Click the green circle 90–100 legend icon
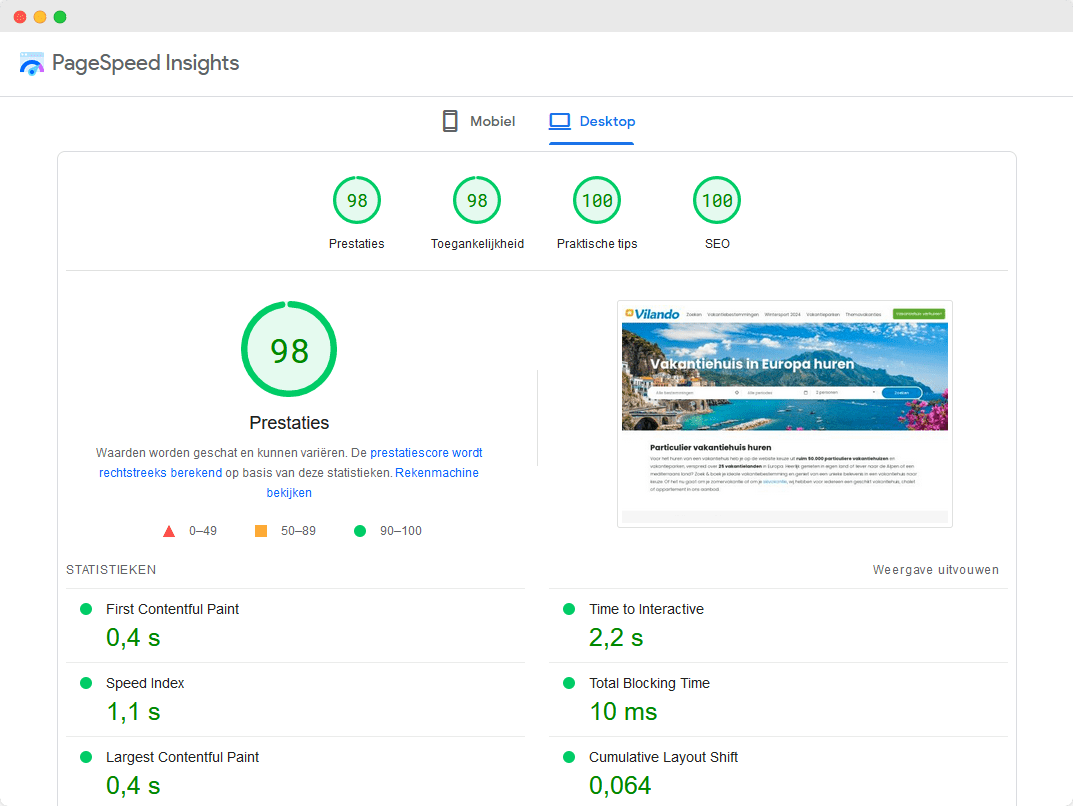 [360, 531]
